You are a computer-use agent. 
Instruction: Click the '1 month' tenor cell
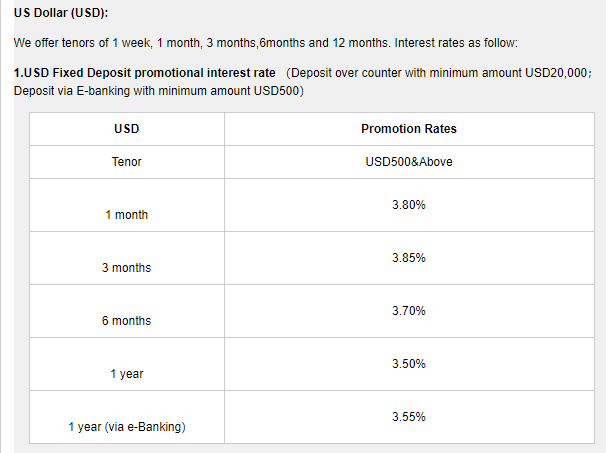pyautogui.click(x=127, y=215)
